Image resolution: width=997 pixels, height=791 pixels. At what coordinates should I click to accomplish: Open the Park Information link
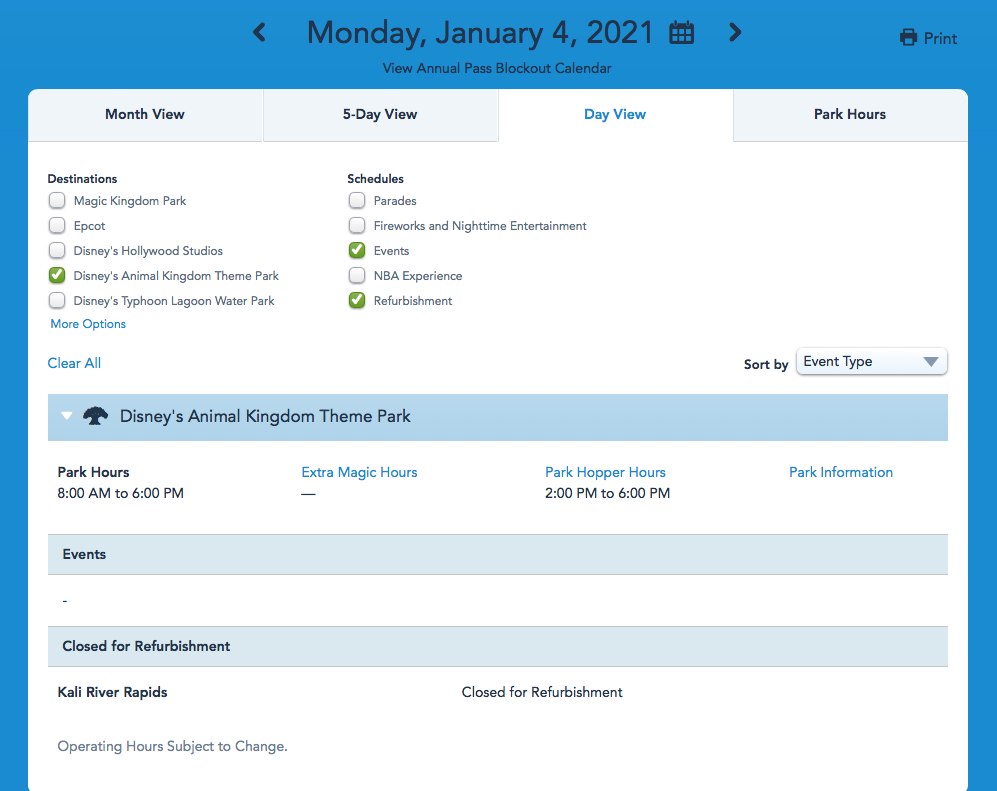coord(841,472)
